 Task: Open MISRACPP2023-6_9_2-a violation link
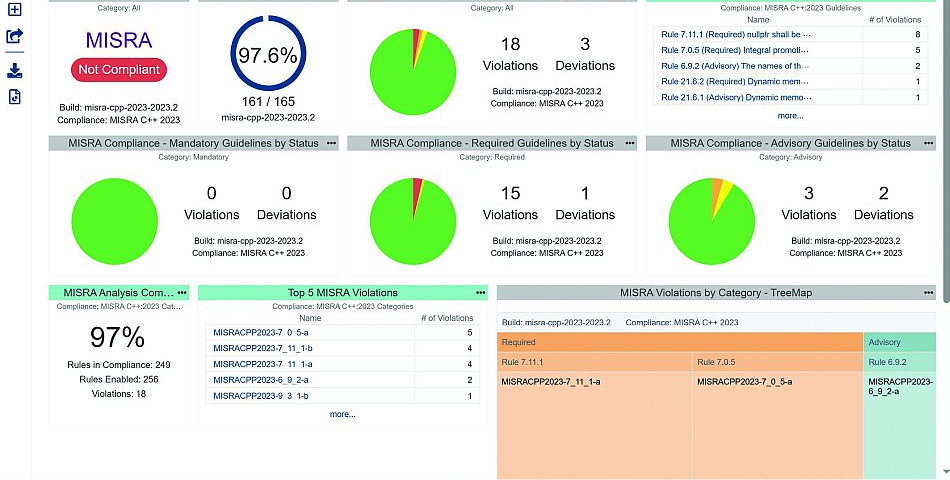pyautogui.click(x=260, y=380)
